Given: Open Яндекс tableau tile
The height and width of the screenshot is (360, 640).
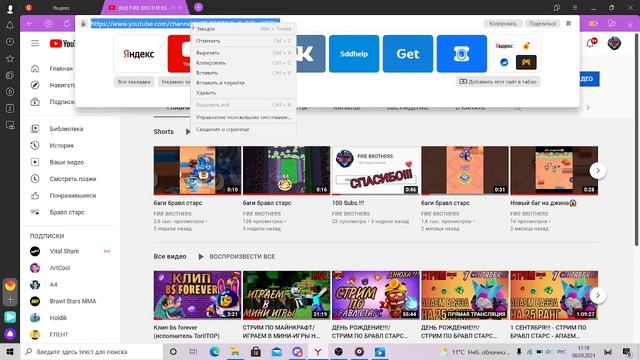Looking at the screenshot, I should (x=139, y=54).
